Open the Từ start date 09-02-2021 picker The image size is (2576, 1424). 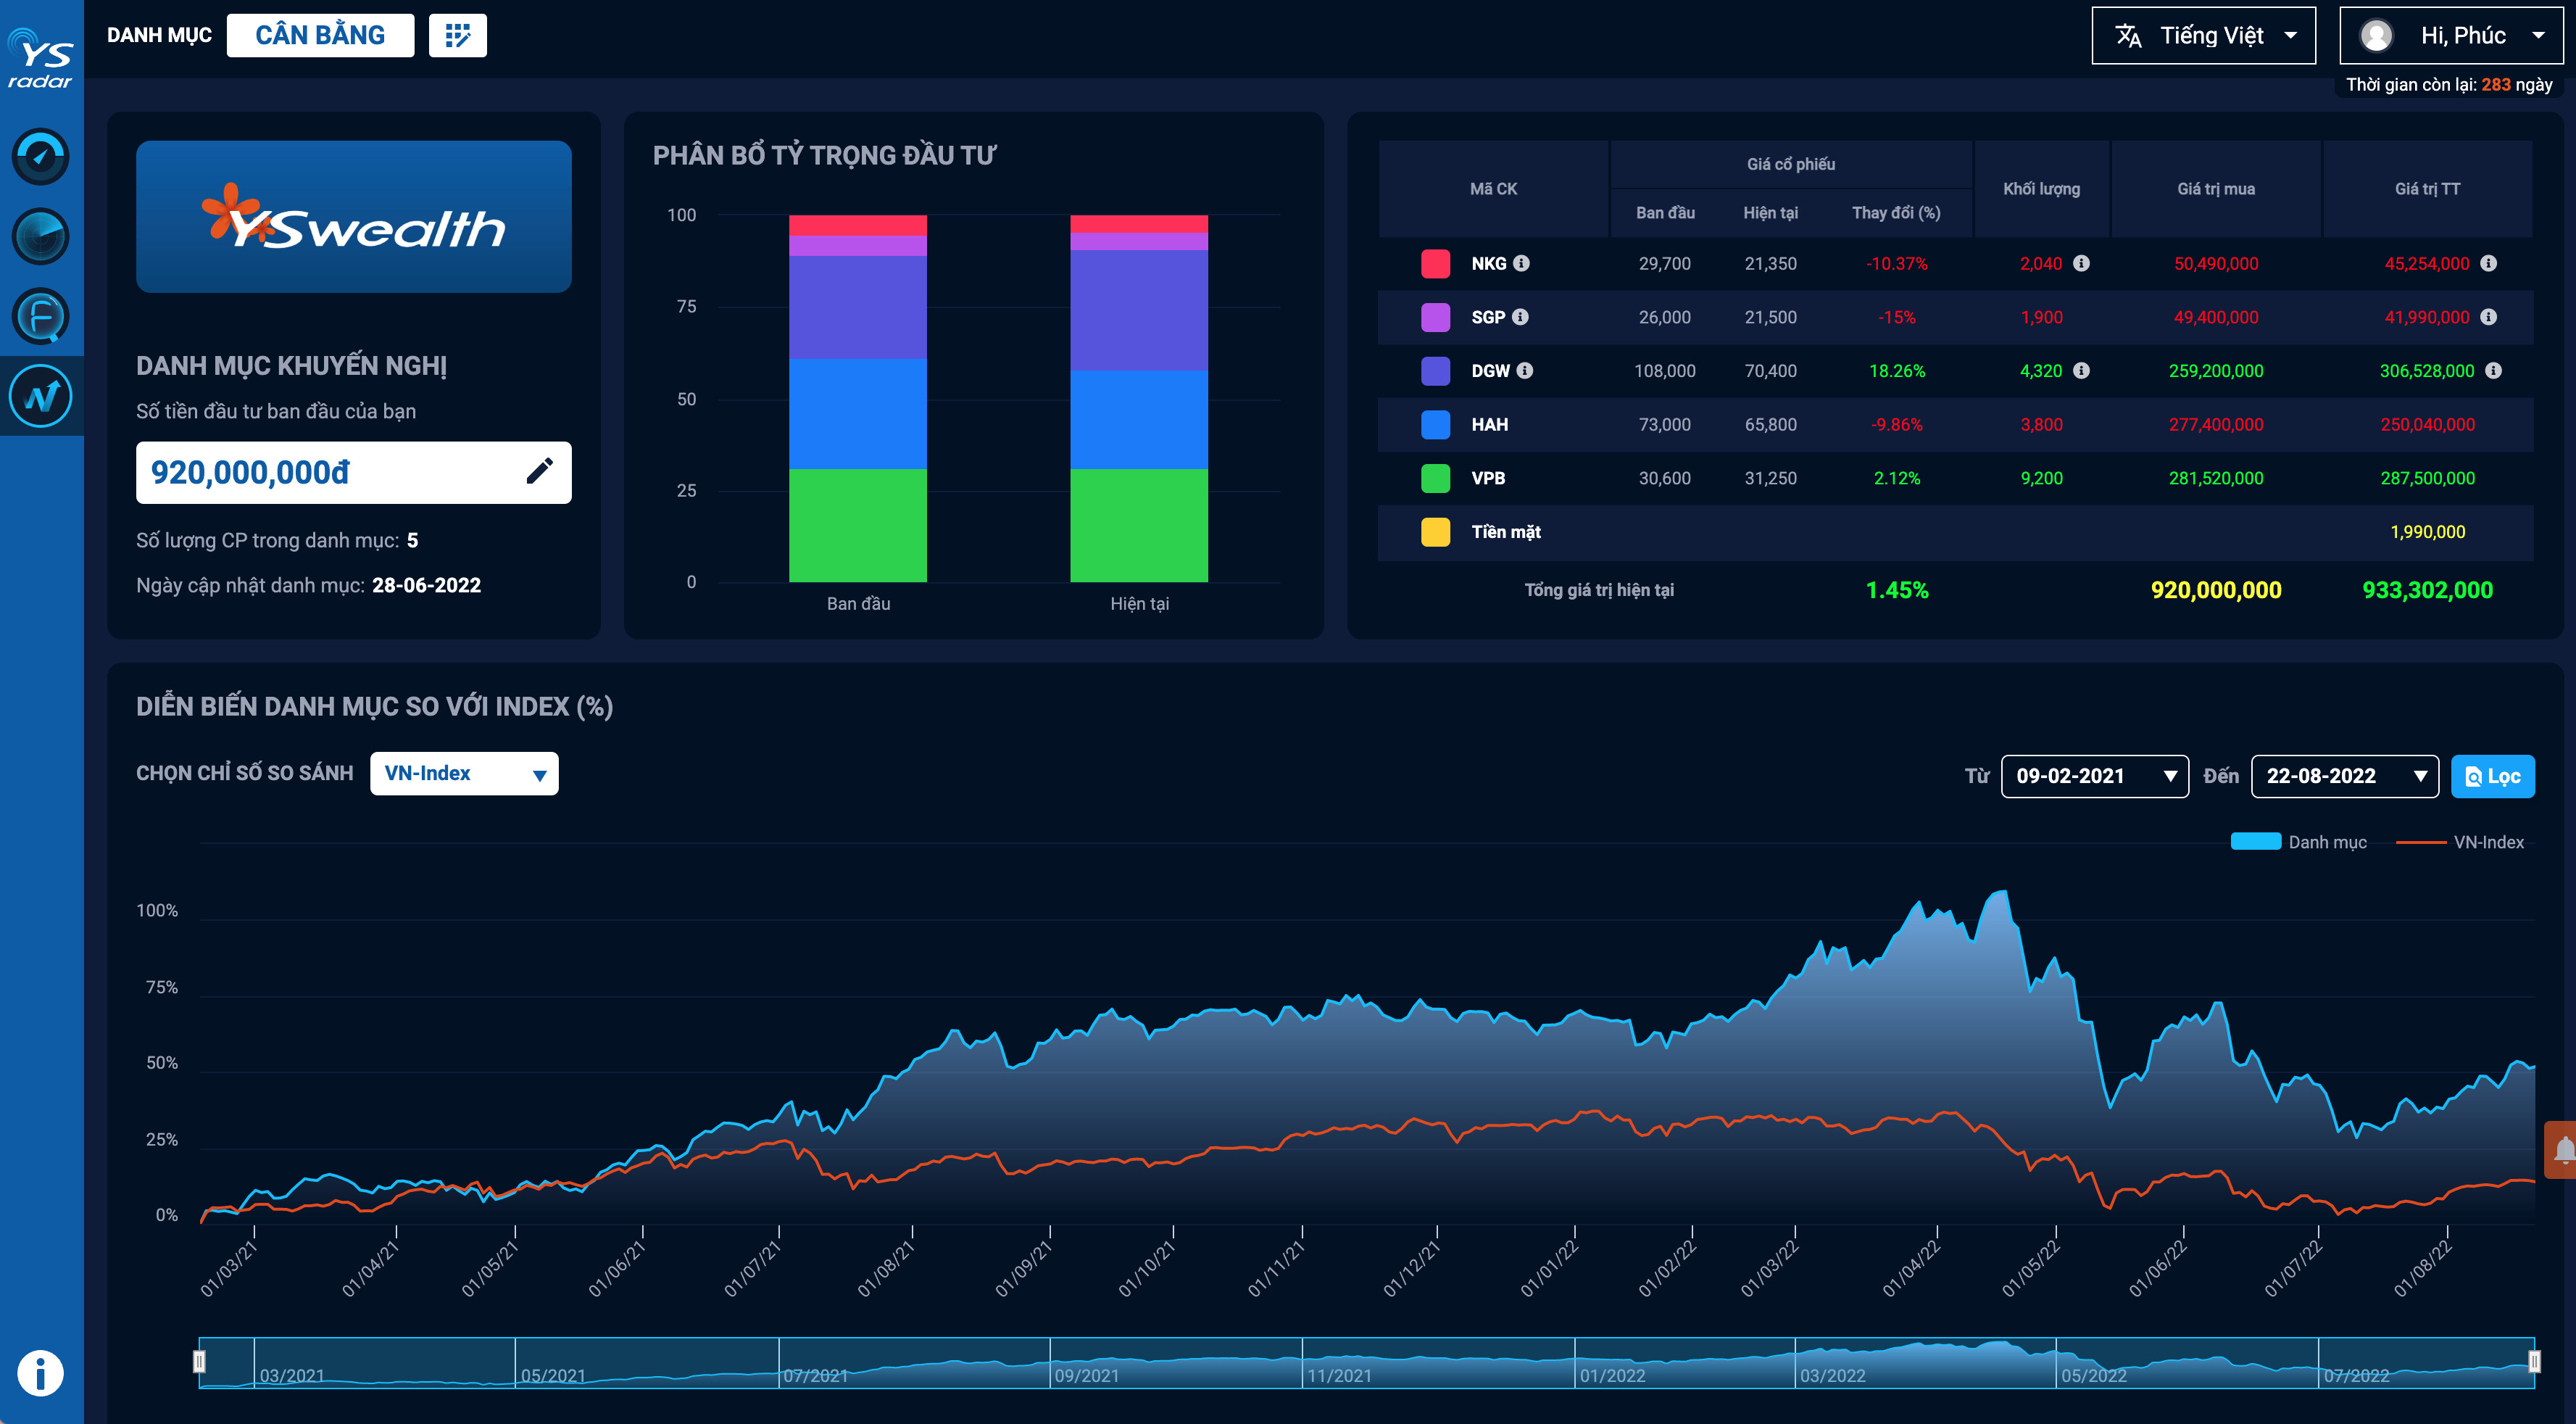click(x=2094, y=776)
